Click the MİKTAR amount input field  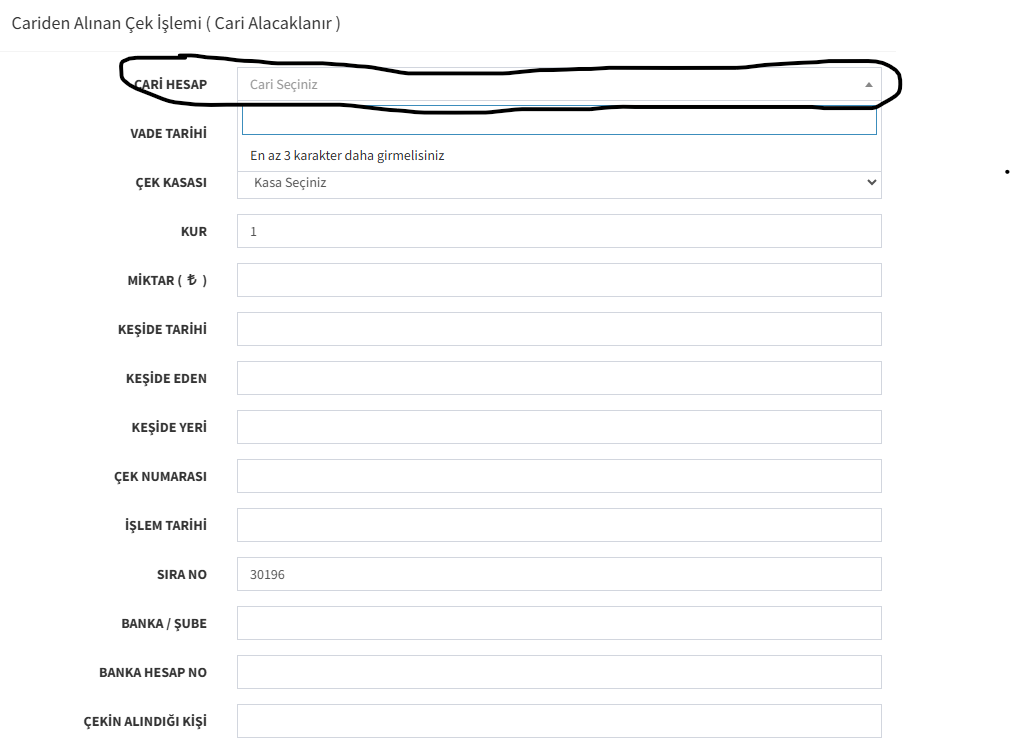pyautogui.click(x=558, y=280)
